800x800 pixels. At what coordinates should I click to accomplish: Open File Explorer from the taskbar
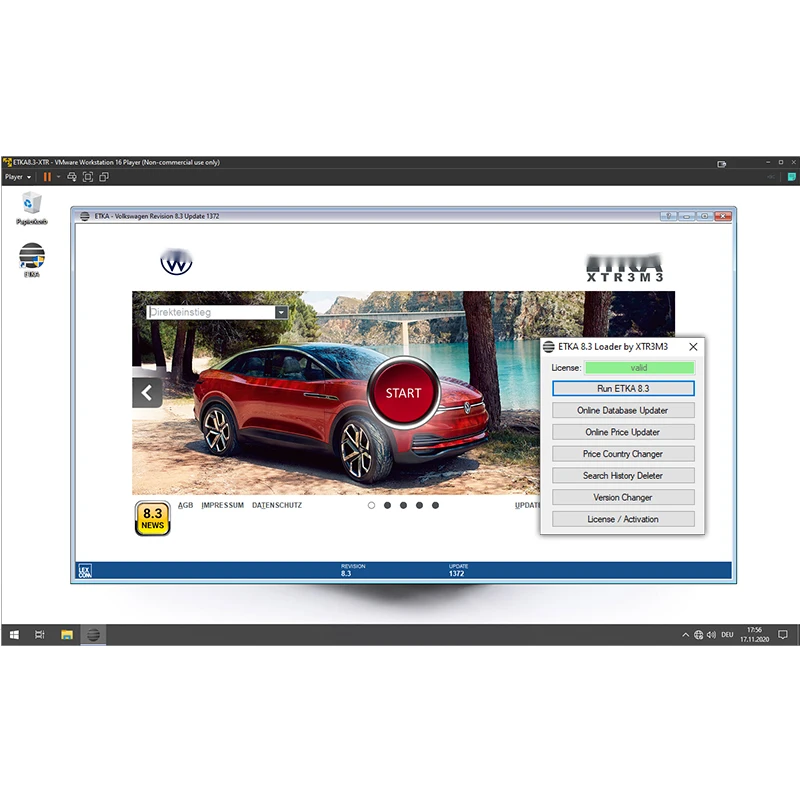point(67,635)
